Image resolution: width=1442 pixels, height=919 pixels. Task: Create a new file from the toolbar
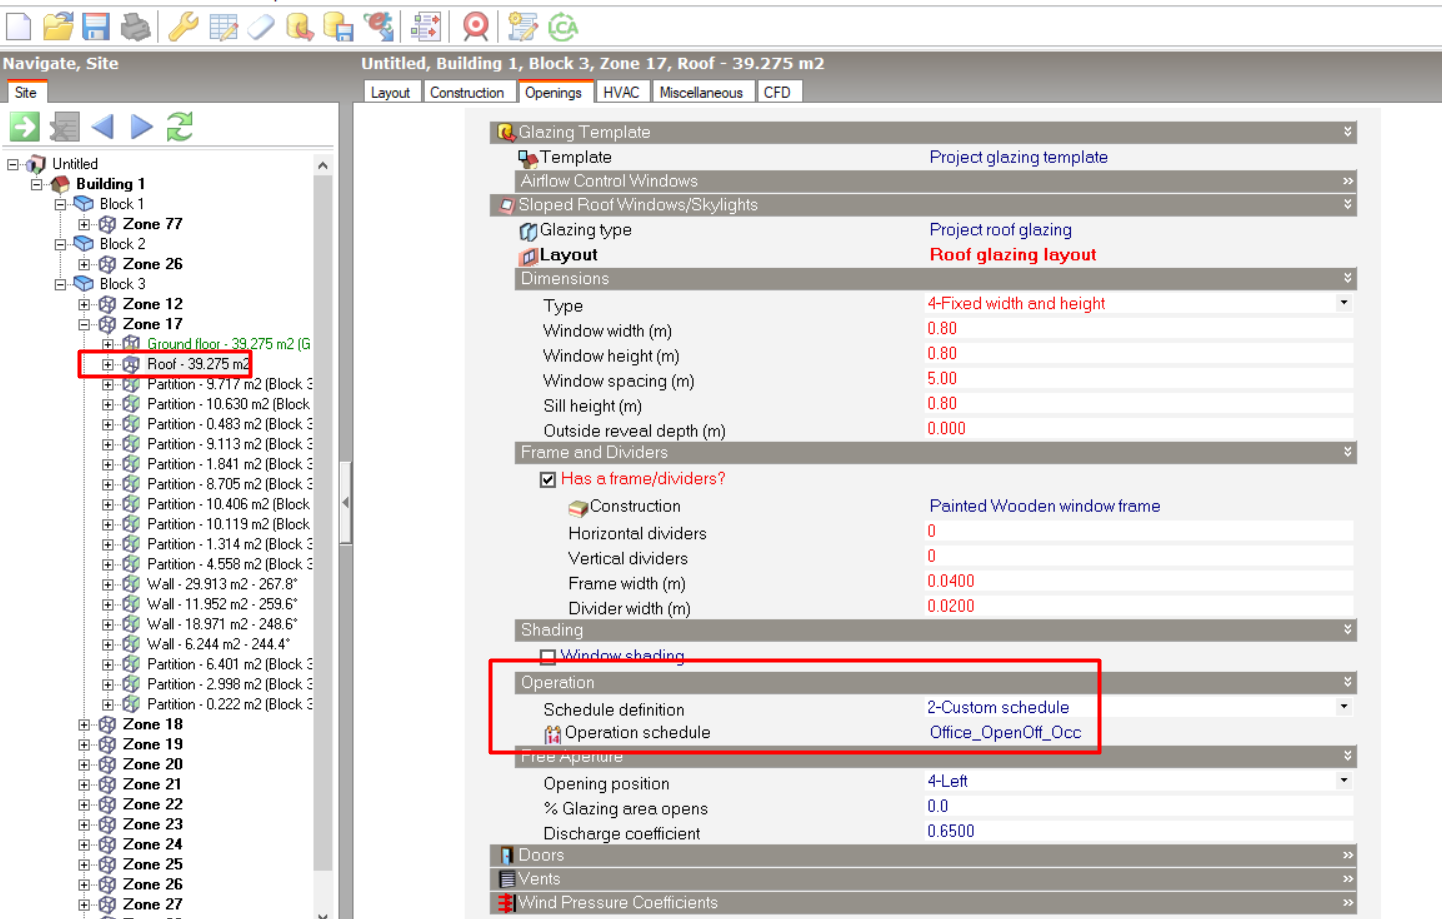coord(18,27)
